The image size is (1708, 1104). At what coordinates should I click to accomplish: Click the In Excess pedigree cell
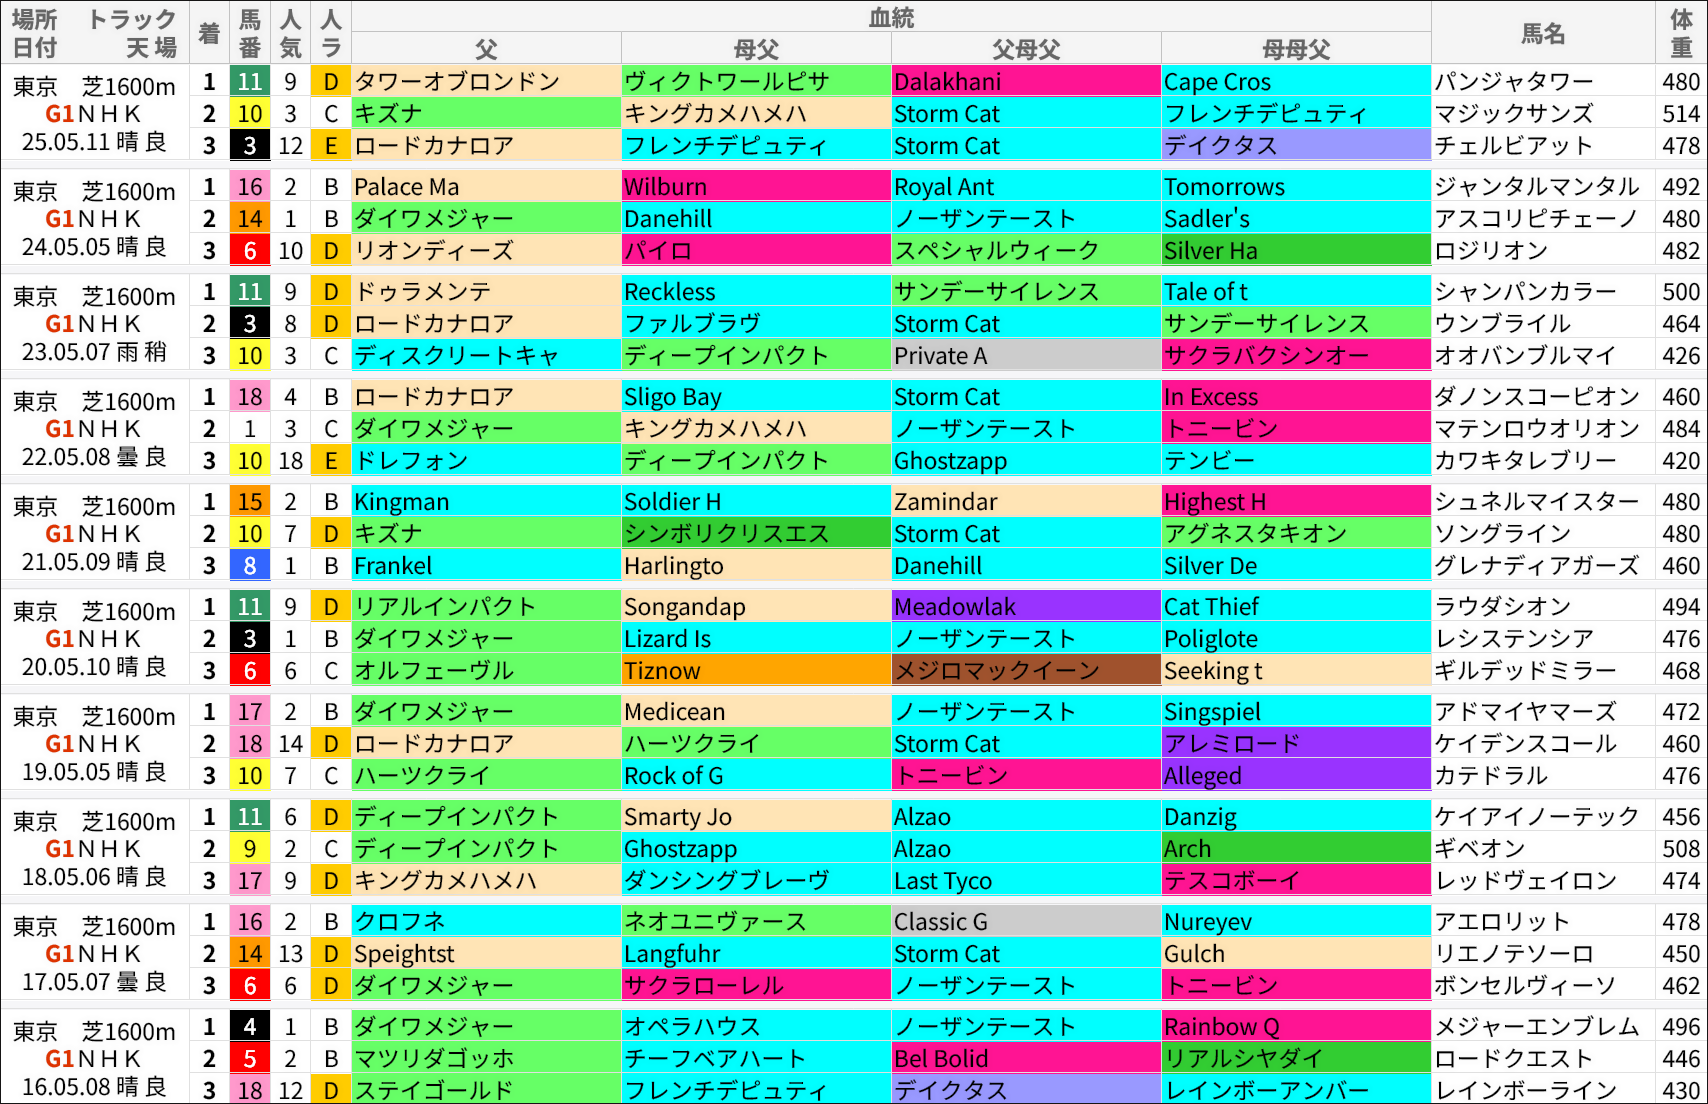point(1296,397)
